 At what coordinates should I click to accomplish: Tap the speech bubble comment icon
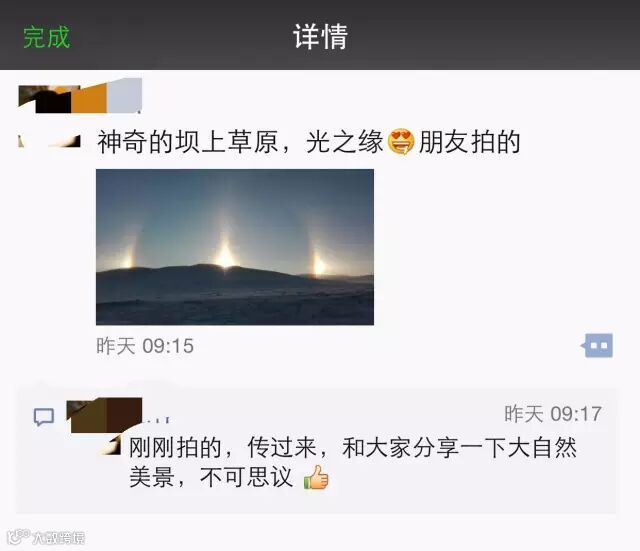click(43, 417)
